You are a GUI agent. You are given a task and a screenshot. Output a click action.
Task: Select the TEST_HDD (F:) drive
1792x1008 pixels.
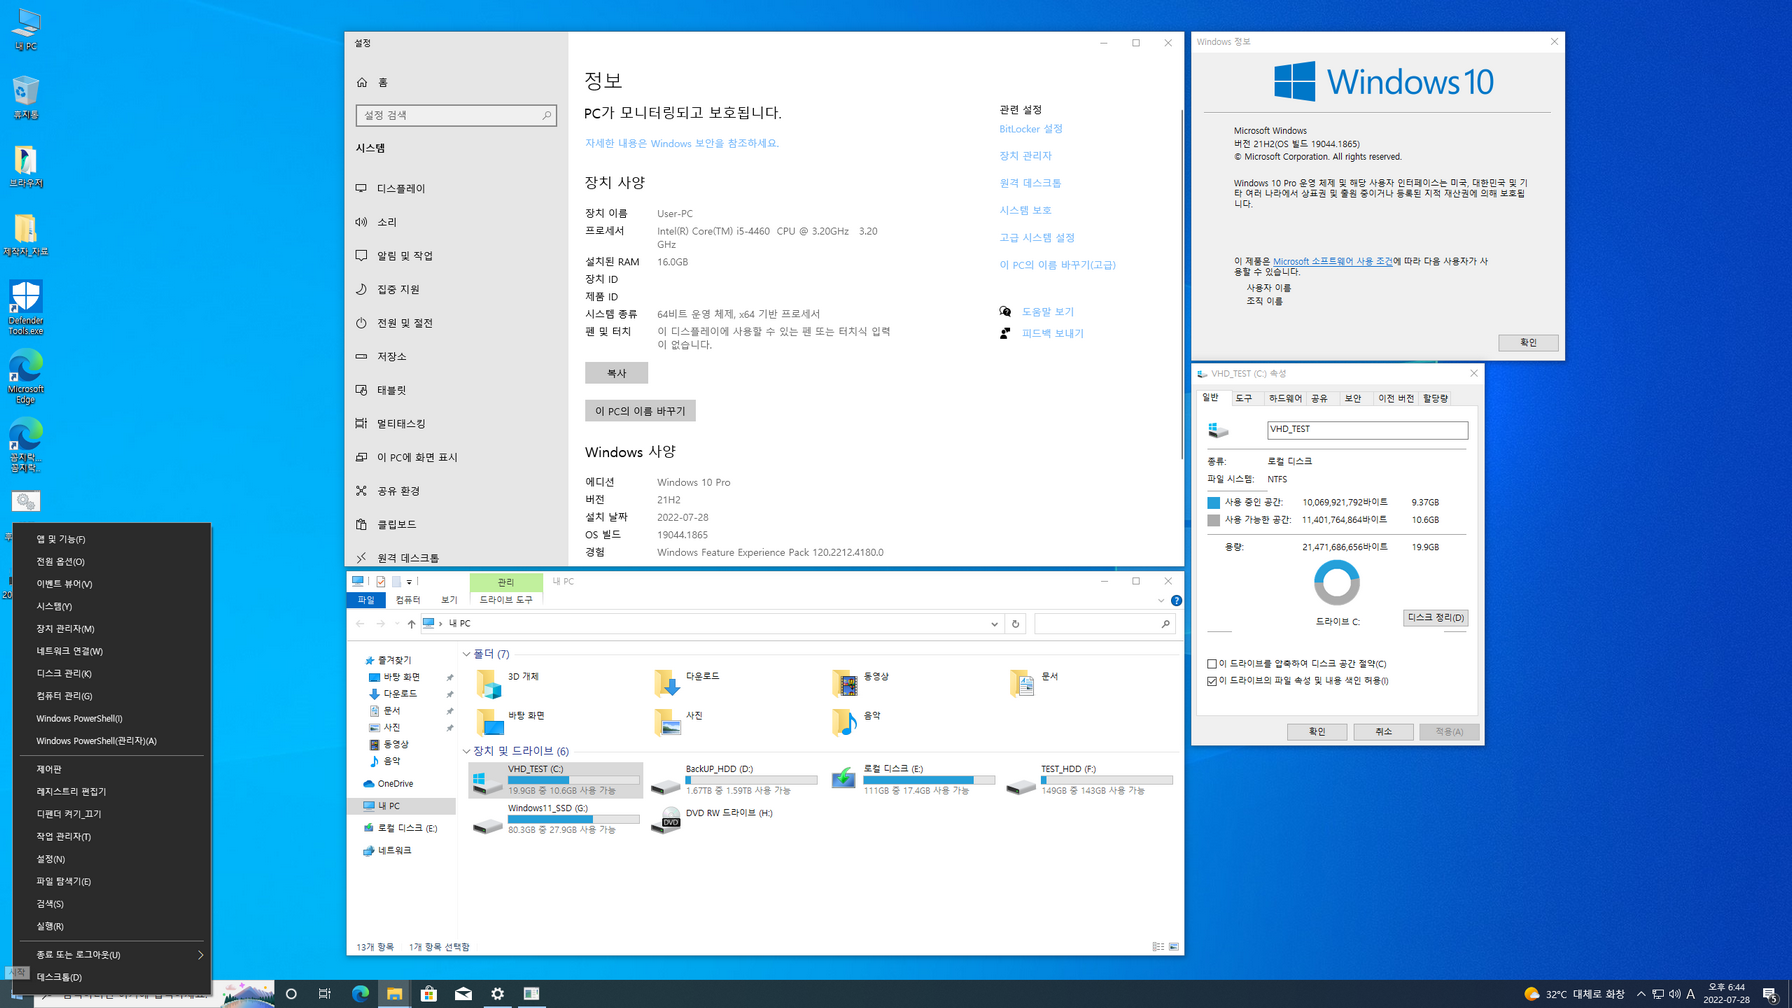tap(1090, 779)
